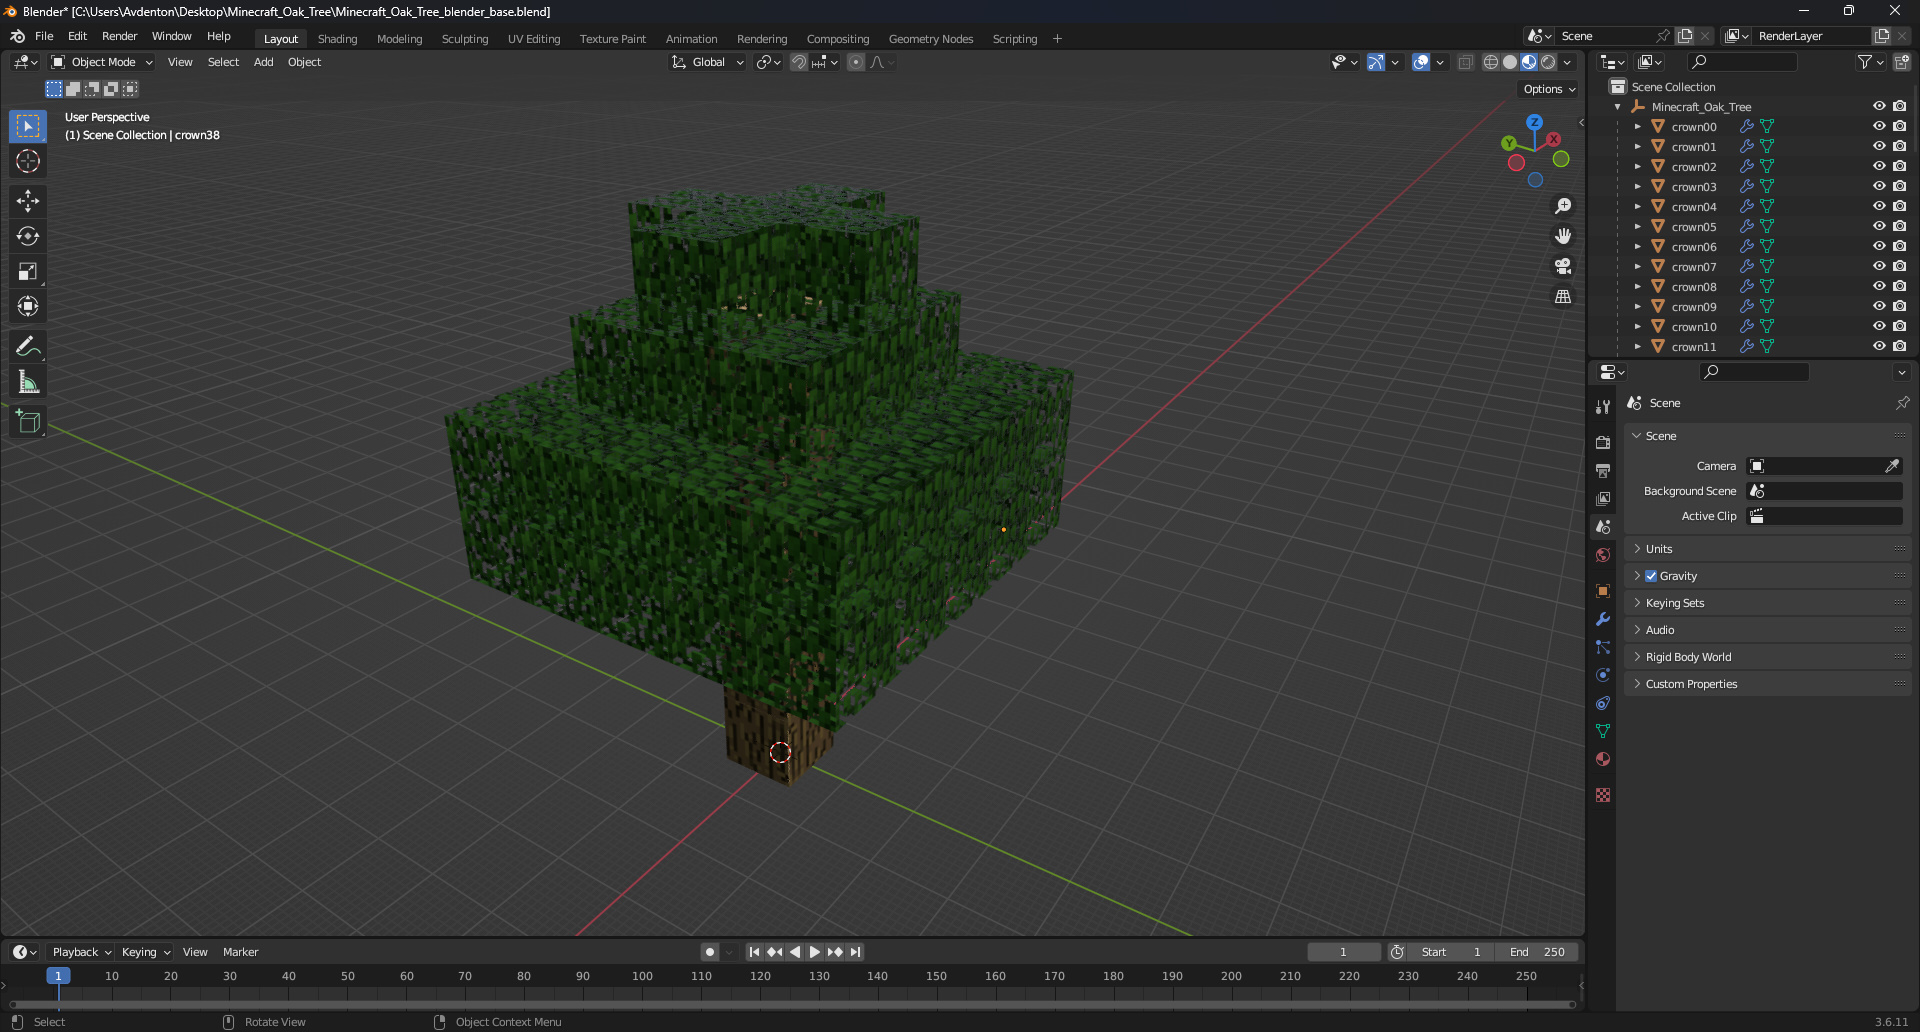Select the Transform tool

pyautogui.click(x=28, y=306)
